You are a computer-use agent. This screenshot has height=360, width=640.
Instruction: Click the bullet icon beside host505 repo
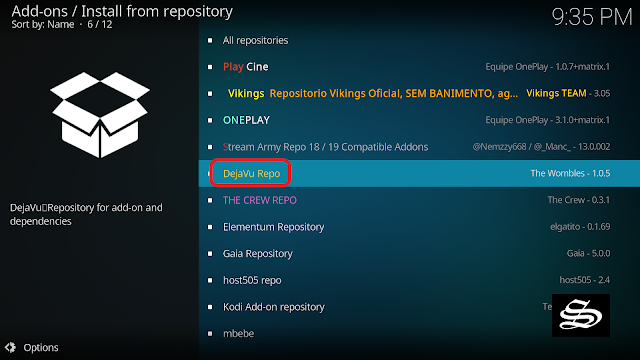pos(210,280)
